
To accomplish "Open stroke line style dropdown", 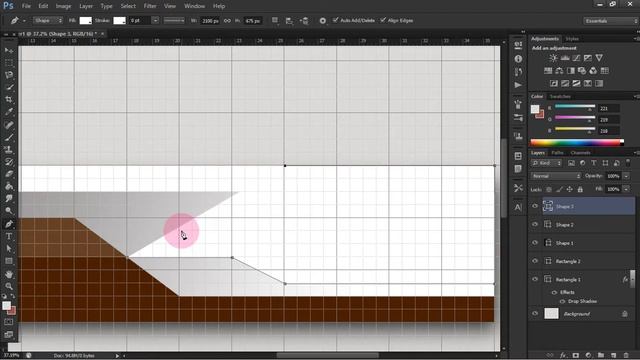I will 174,20.
